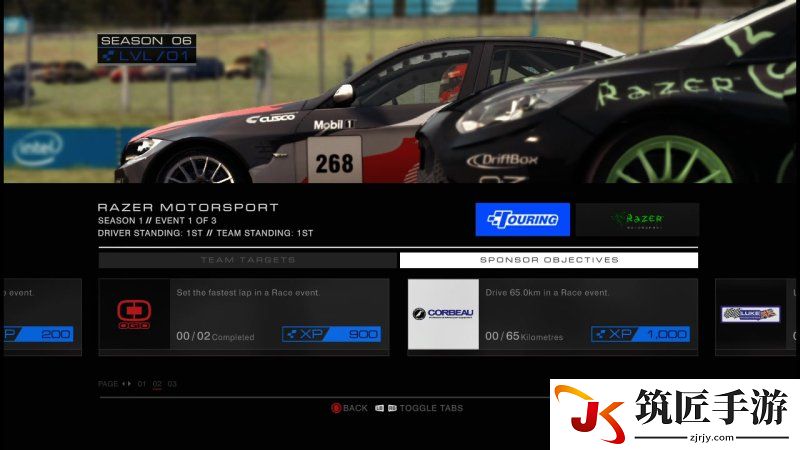This screenshot has height=450, width=800.
Task: Select the Corbeau sponsor logo
Action: point(443,314)
